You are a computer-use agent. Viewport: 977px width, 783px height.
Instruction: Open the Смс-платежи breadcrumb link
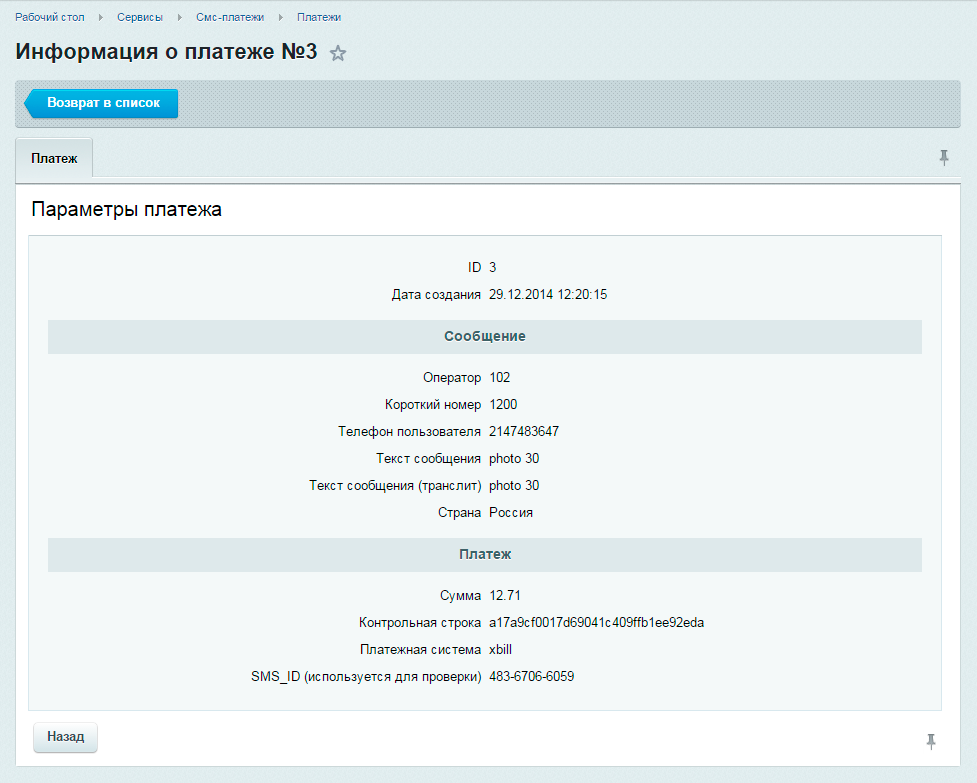click(x=230, y=17)
